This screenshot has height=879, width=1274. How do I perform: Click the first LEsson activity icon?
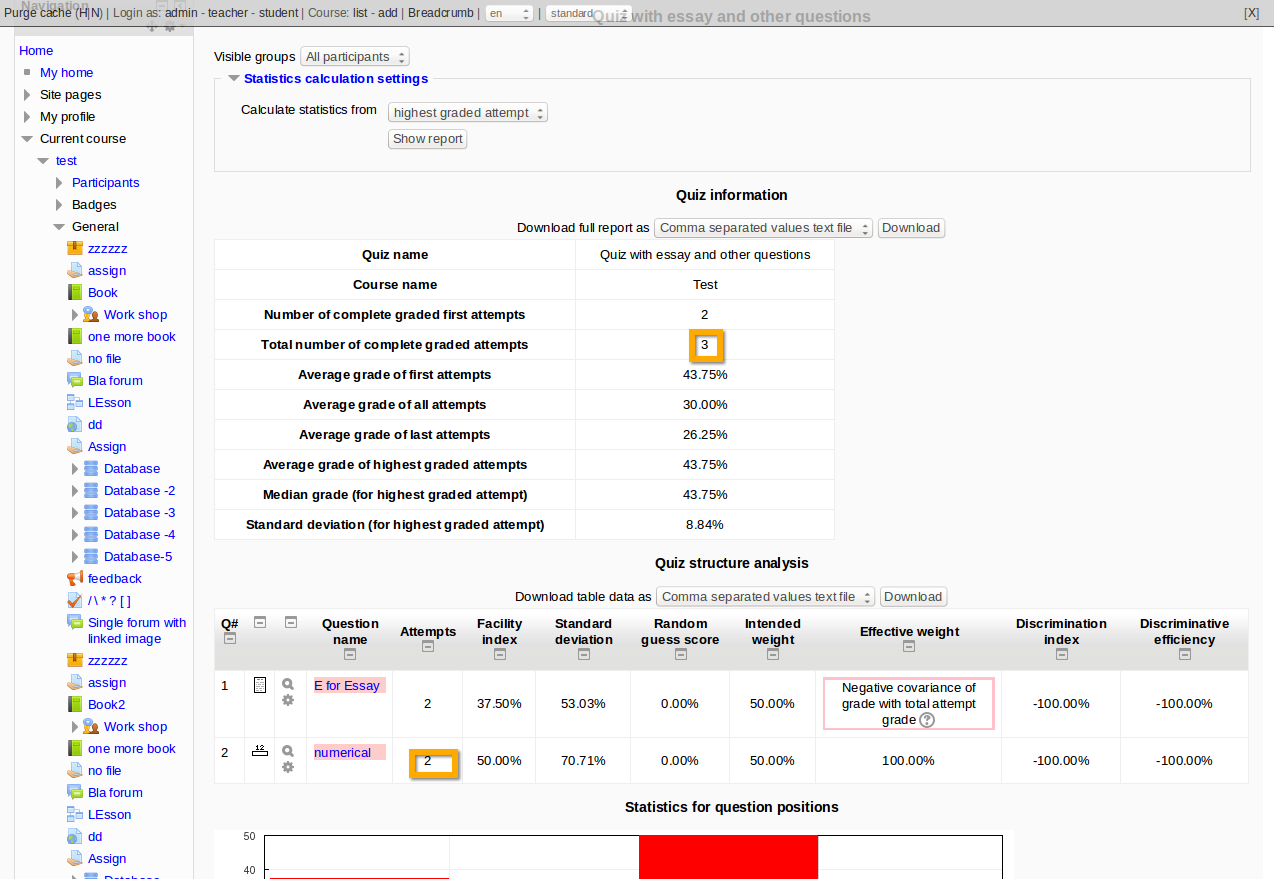[75, 402]
